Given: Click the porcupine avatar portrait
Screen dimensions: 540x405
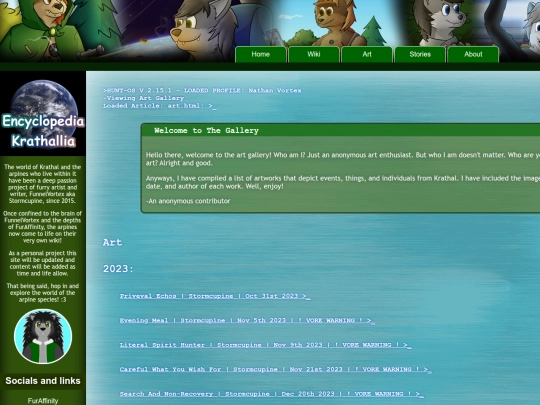Looking at the screenshot, I should click(43, 336).
